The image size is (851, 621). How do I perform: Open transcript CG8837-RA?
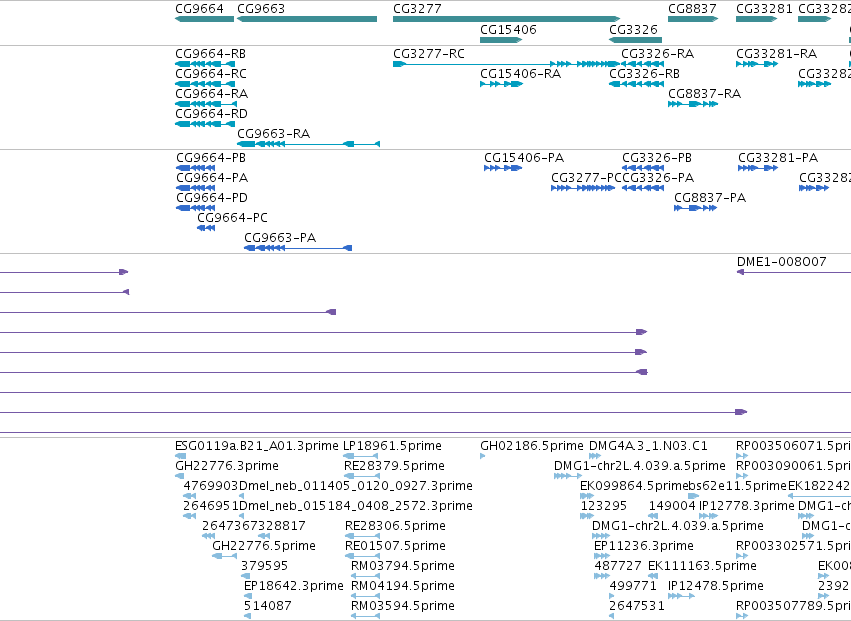(x=704, y=94)
